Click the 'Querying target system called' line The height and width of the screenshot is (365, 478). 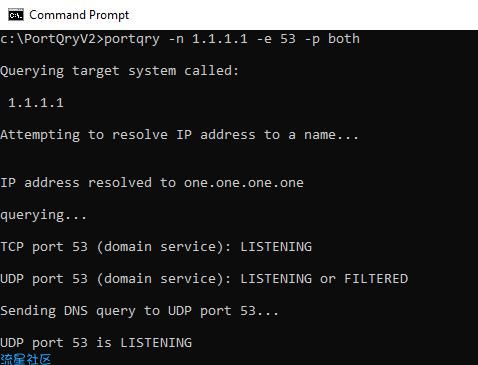[x=120, y=71]
